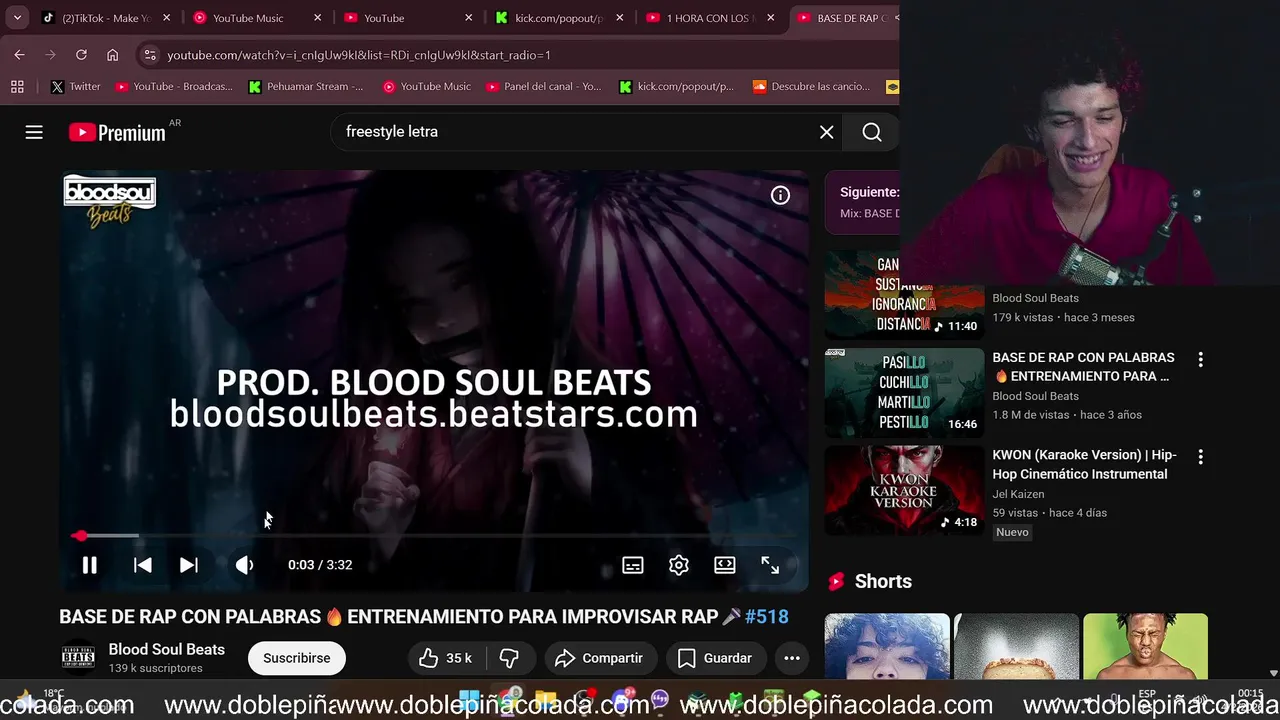
Task: Open 'Descubre las cancio...' bookmark
Action: click(811, 87)
